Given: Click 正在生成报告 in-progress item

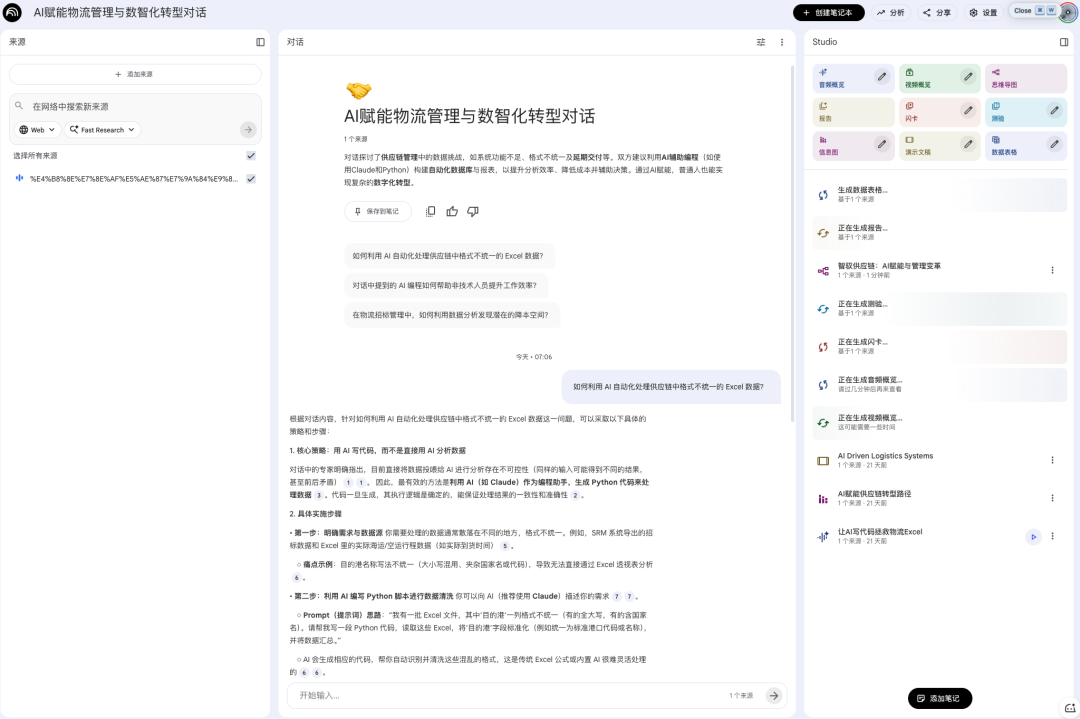Looking at the screenshot, I should pos(939,233).
